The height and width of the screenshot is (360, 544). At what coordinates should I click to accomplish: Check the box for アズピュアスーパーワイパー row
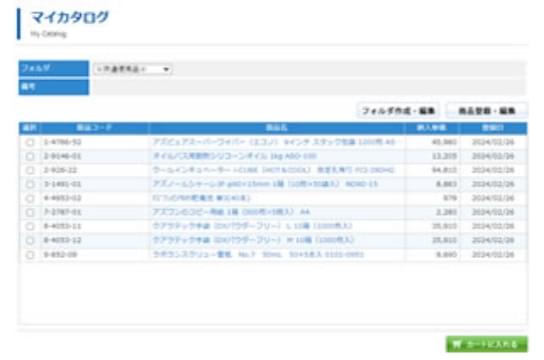tap(30, 142)
